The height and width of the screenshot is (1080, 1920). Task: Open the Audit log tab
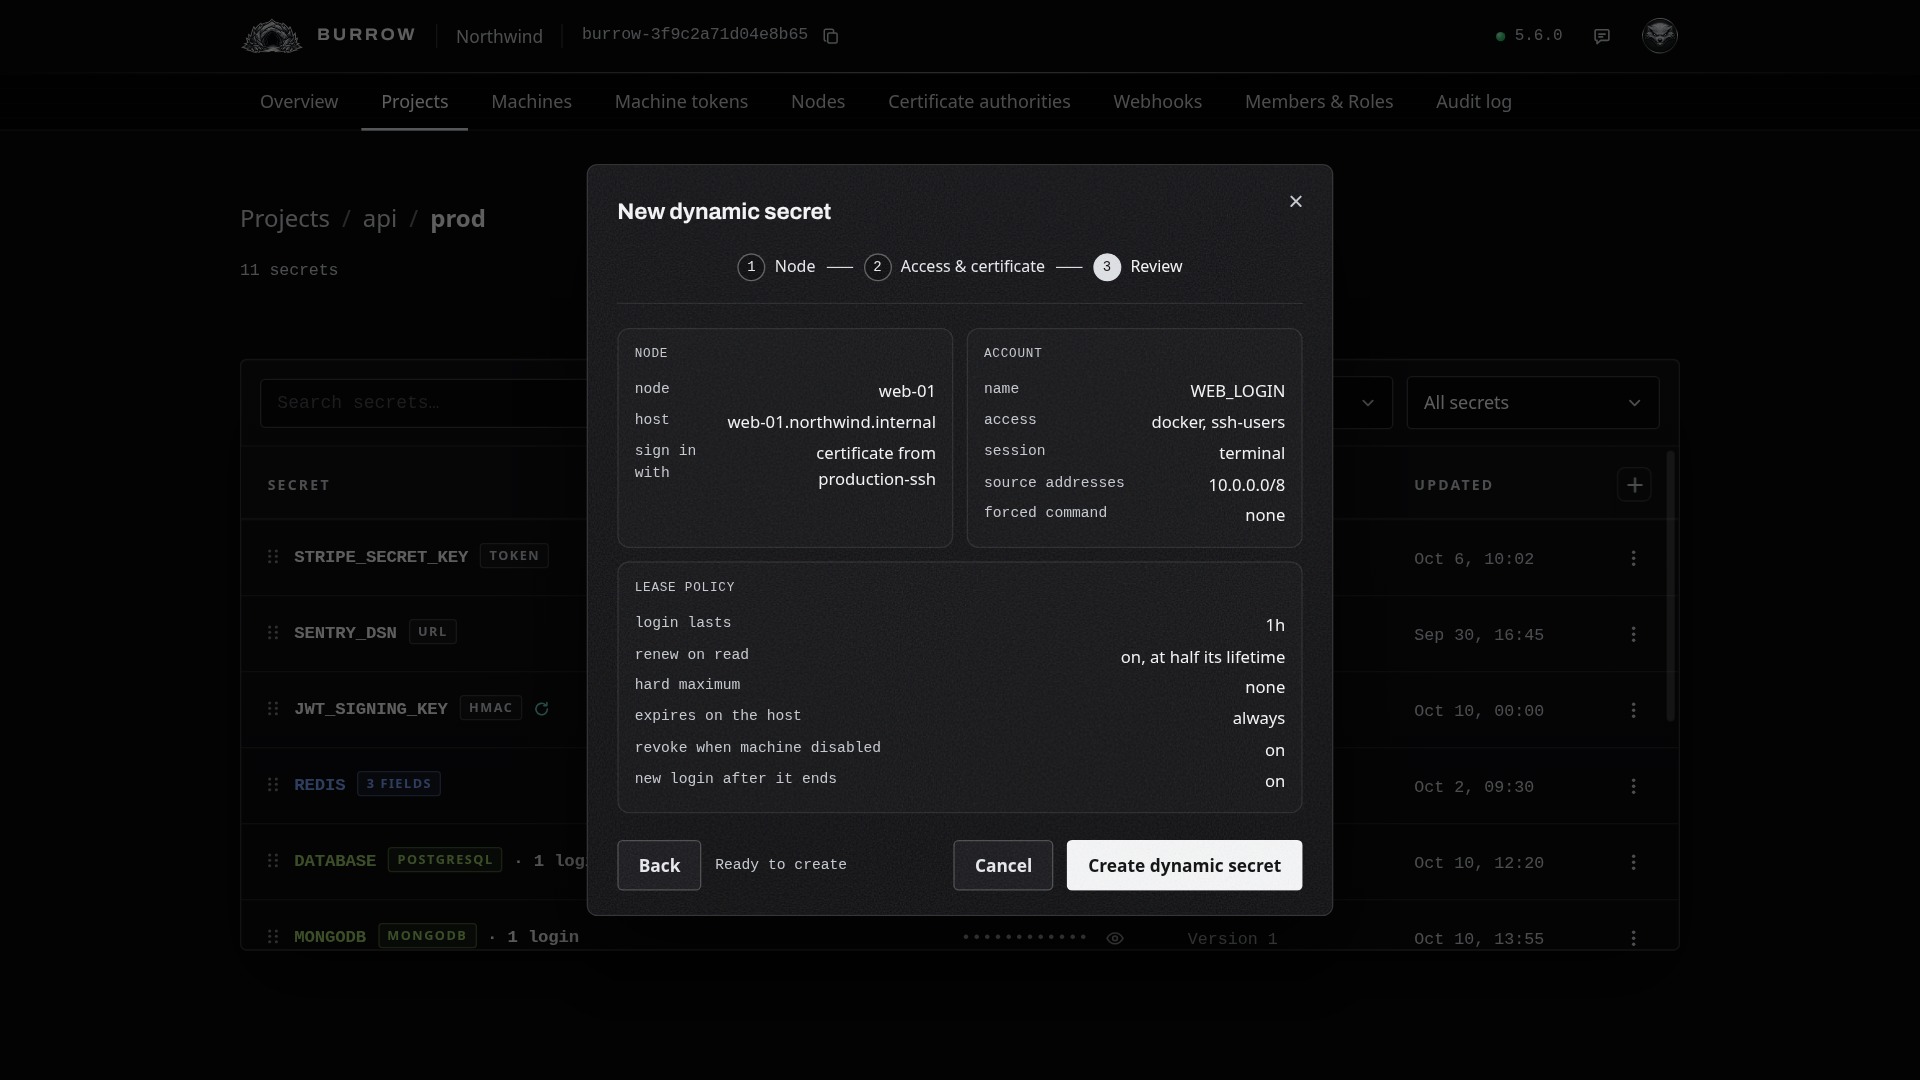1473,101
